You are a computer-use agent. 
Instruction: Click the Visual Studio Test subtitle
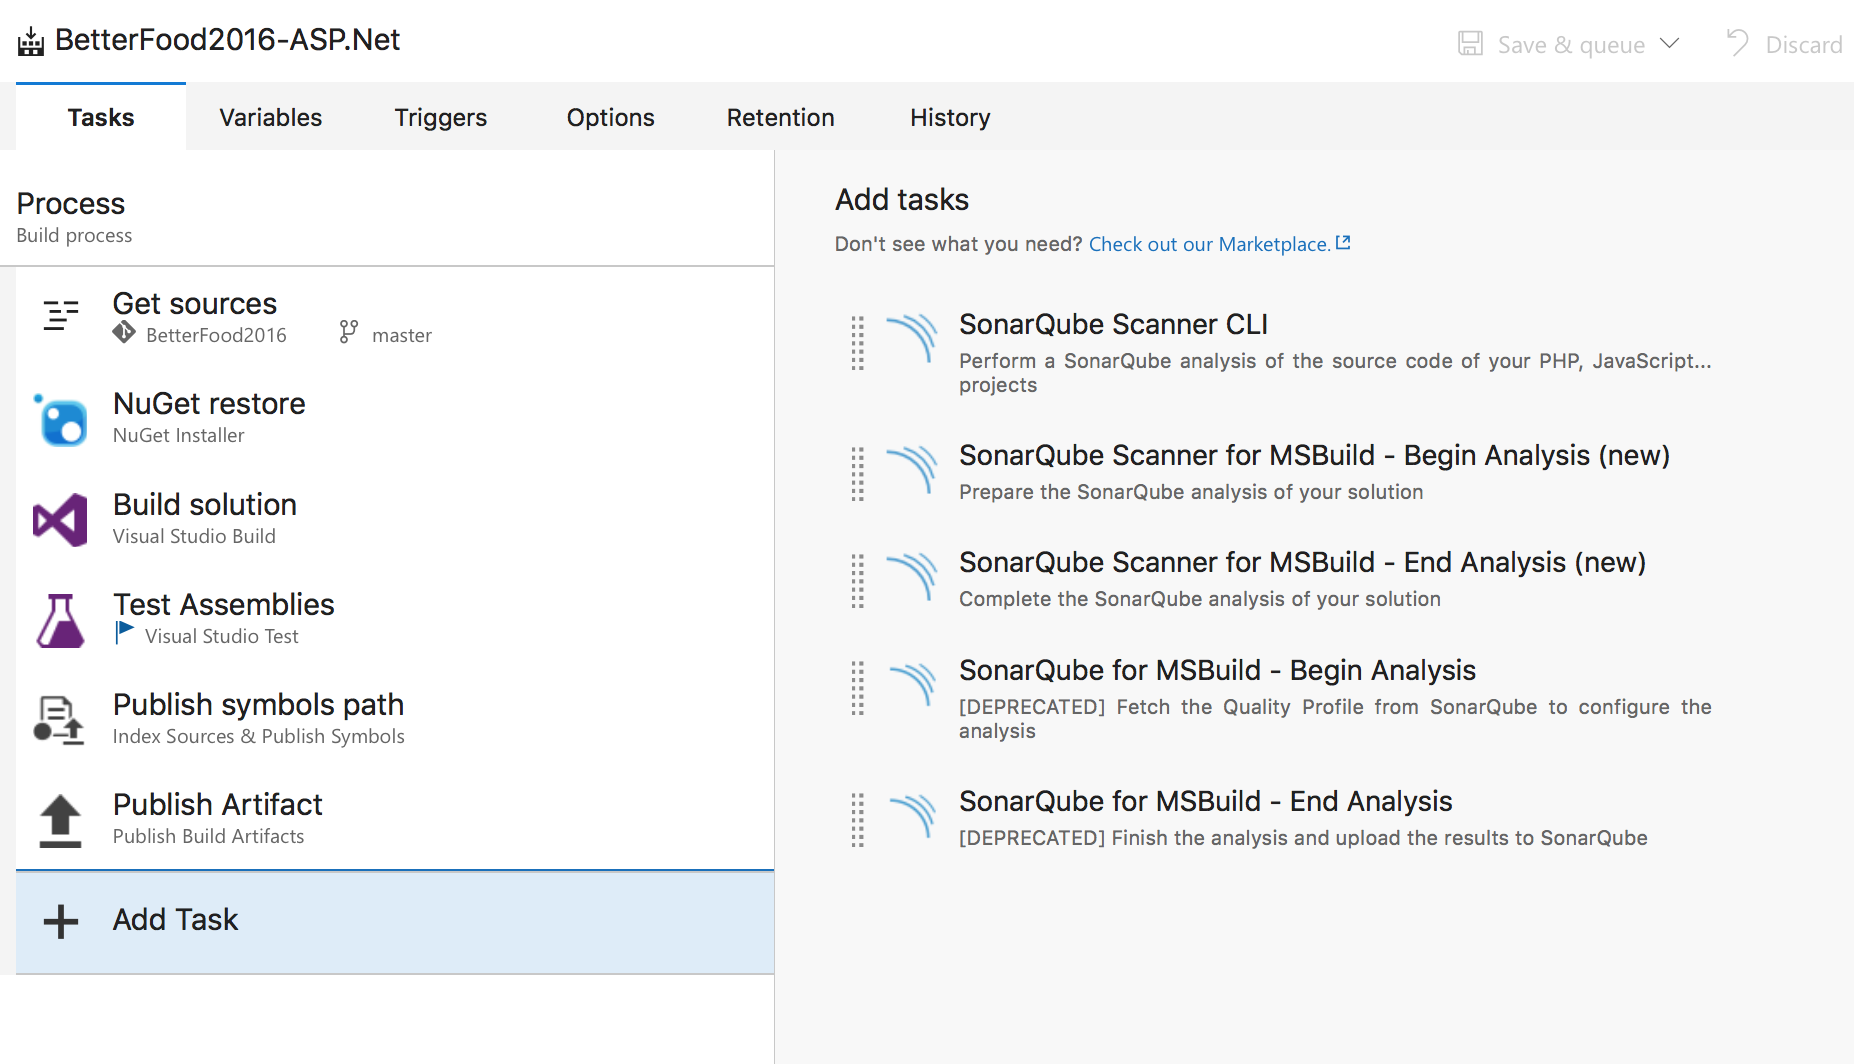[221, 636]
